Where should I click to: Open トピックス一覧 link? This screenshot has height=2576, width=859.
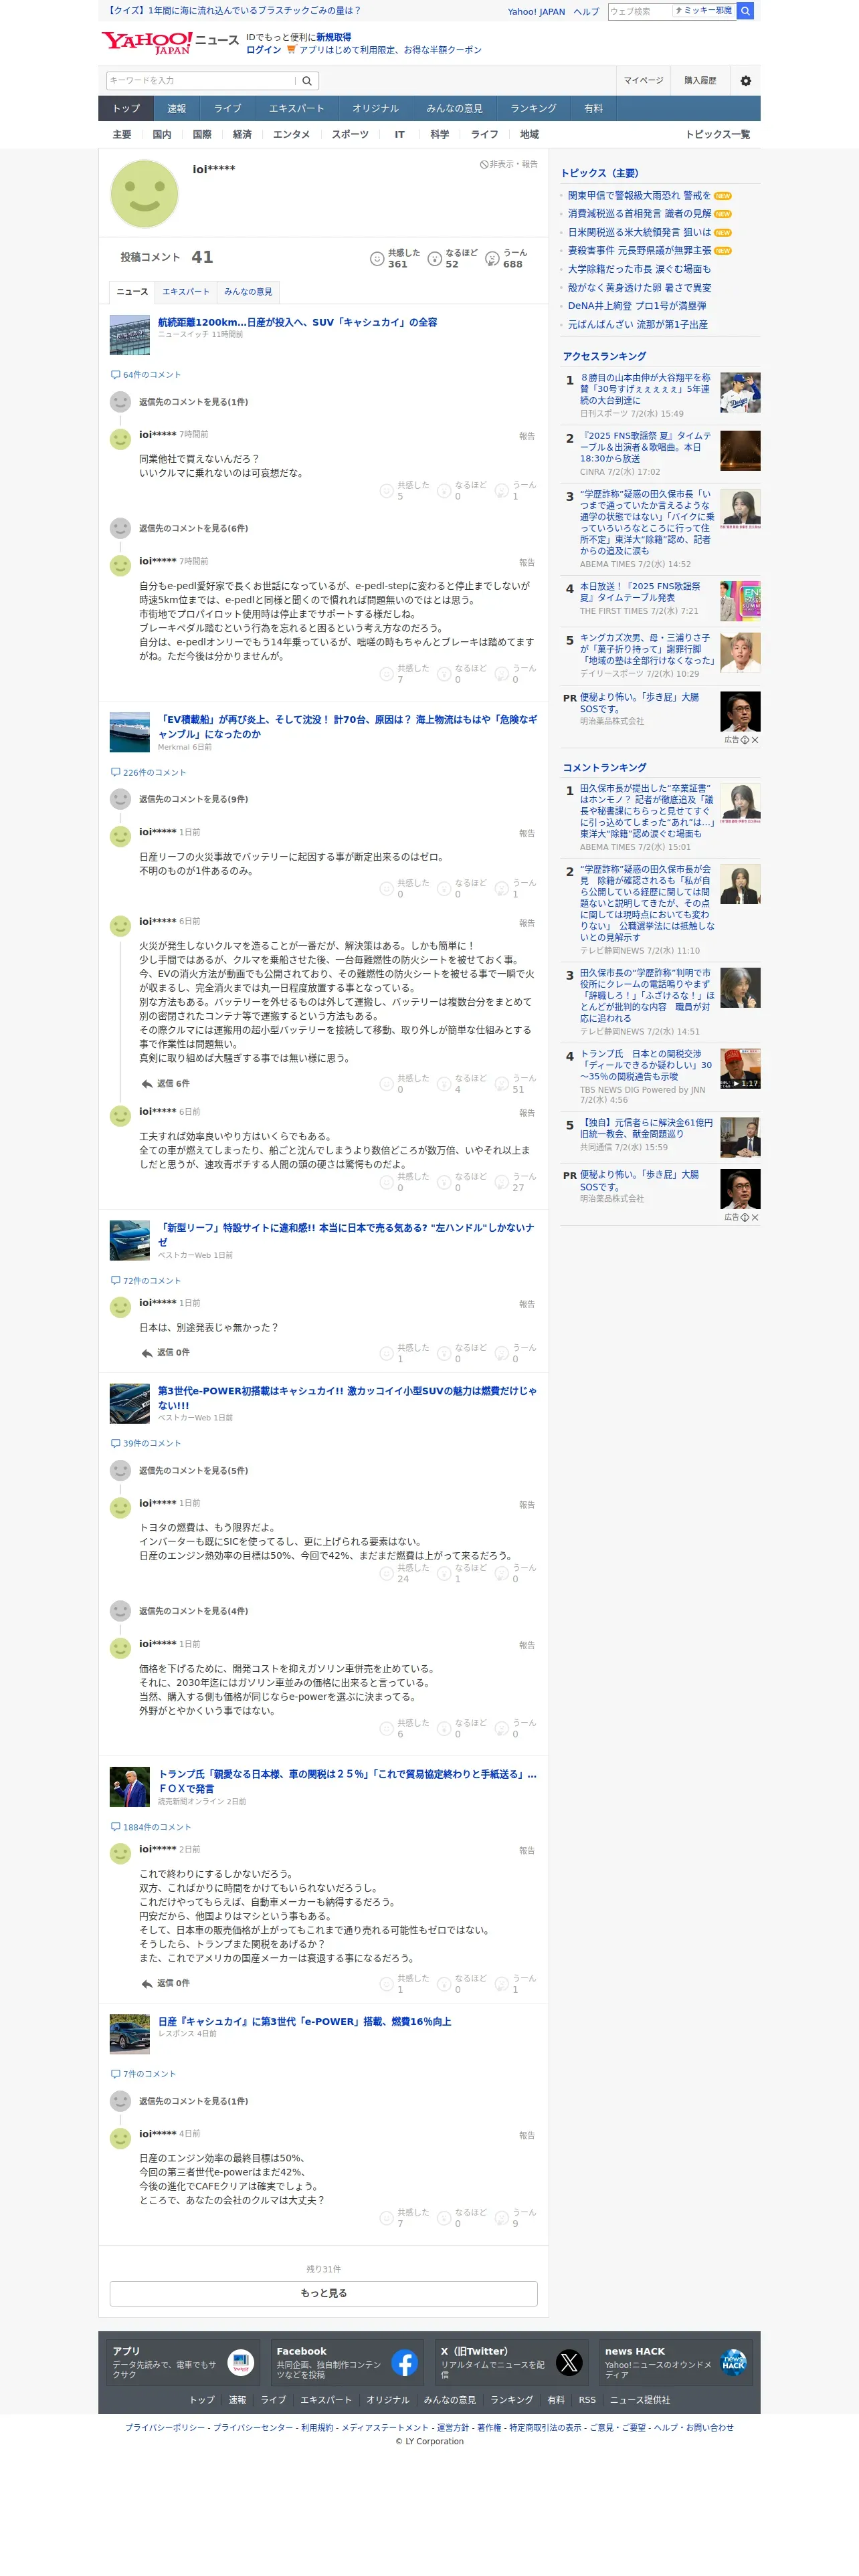(x=717, y=135)
